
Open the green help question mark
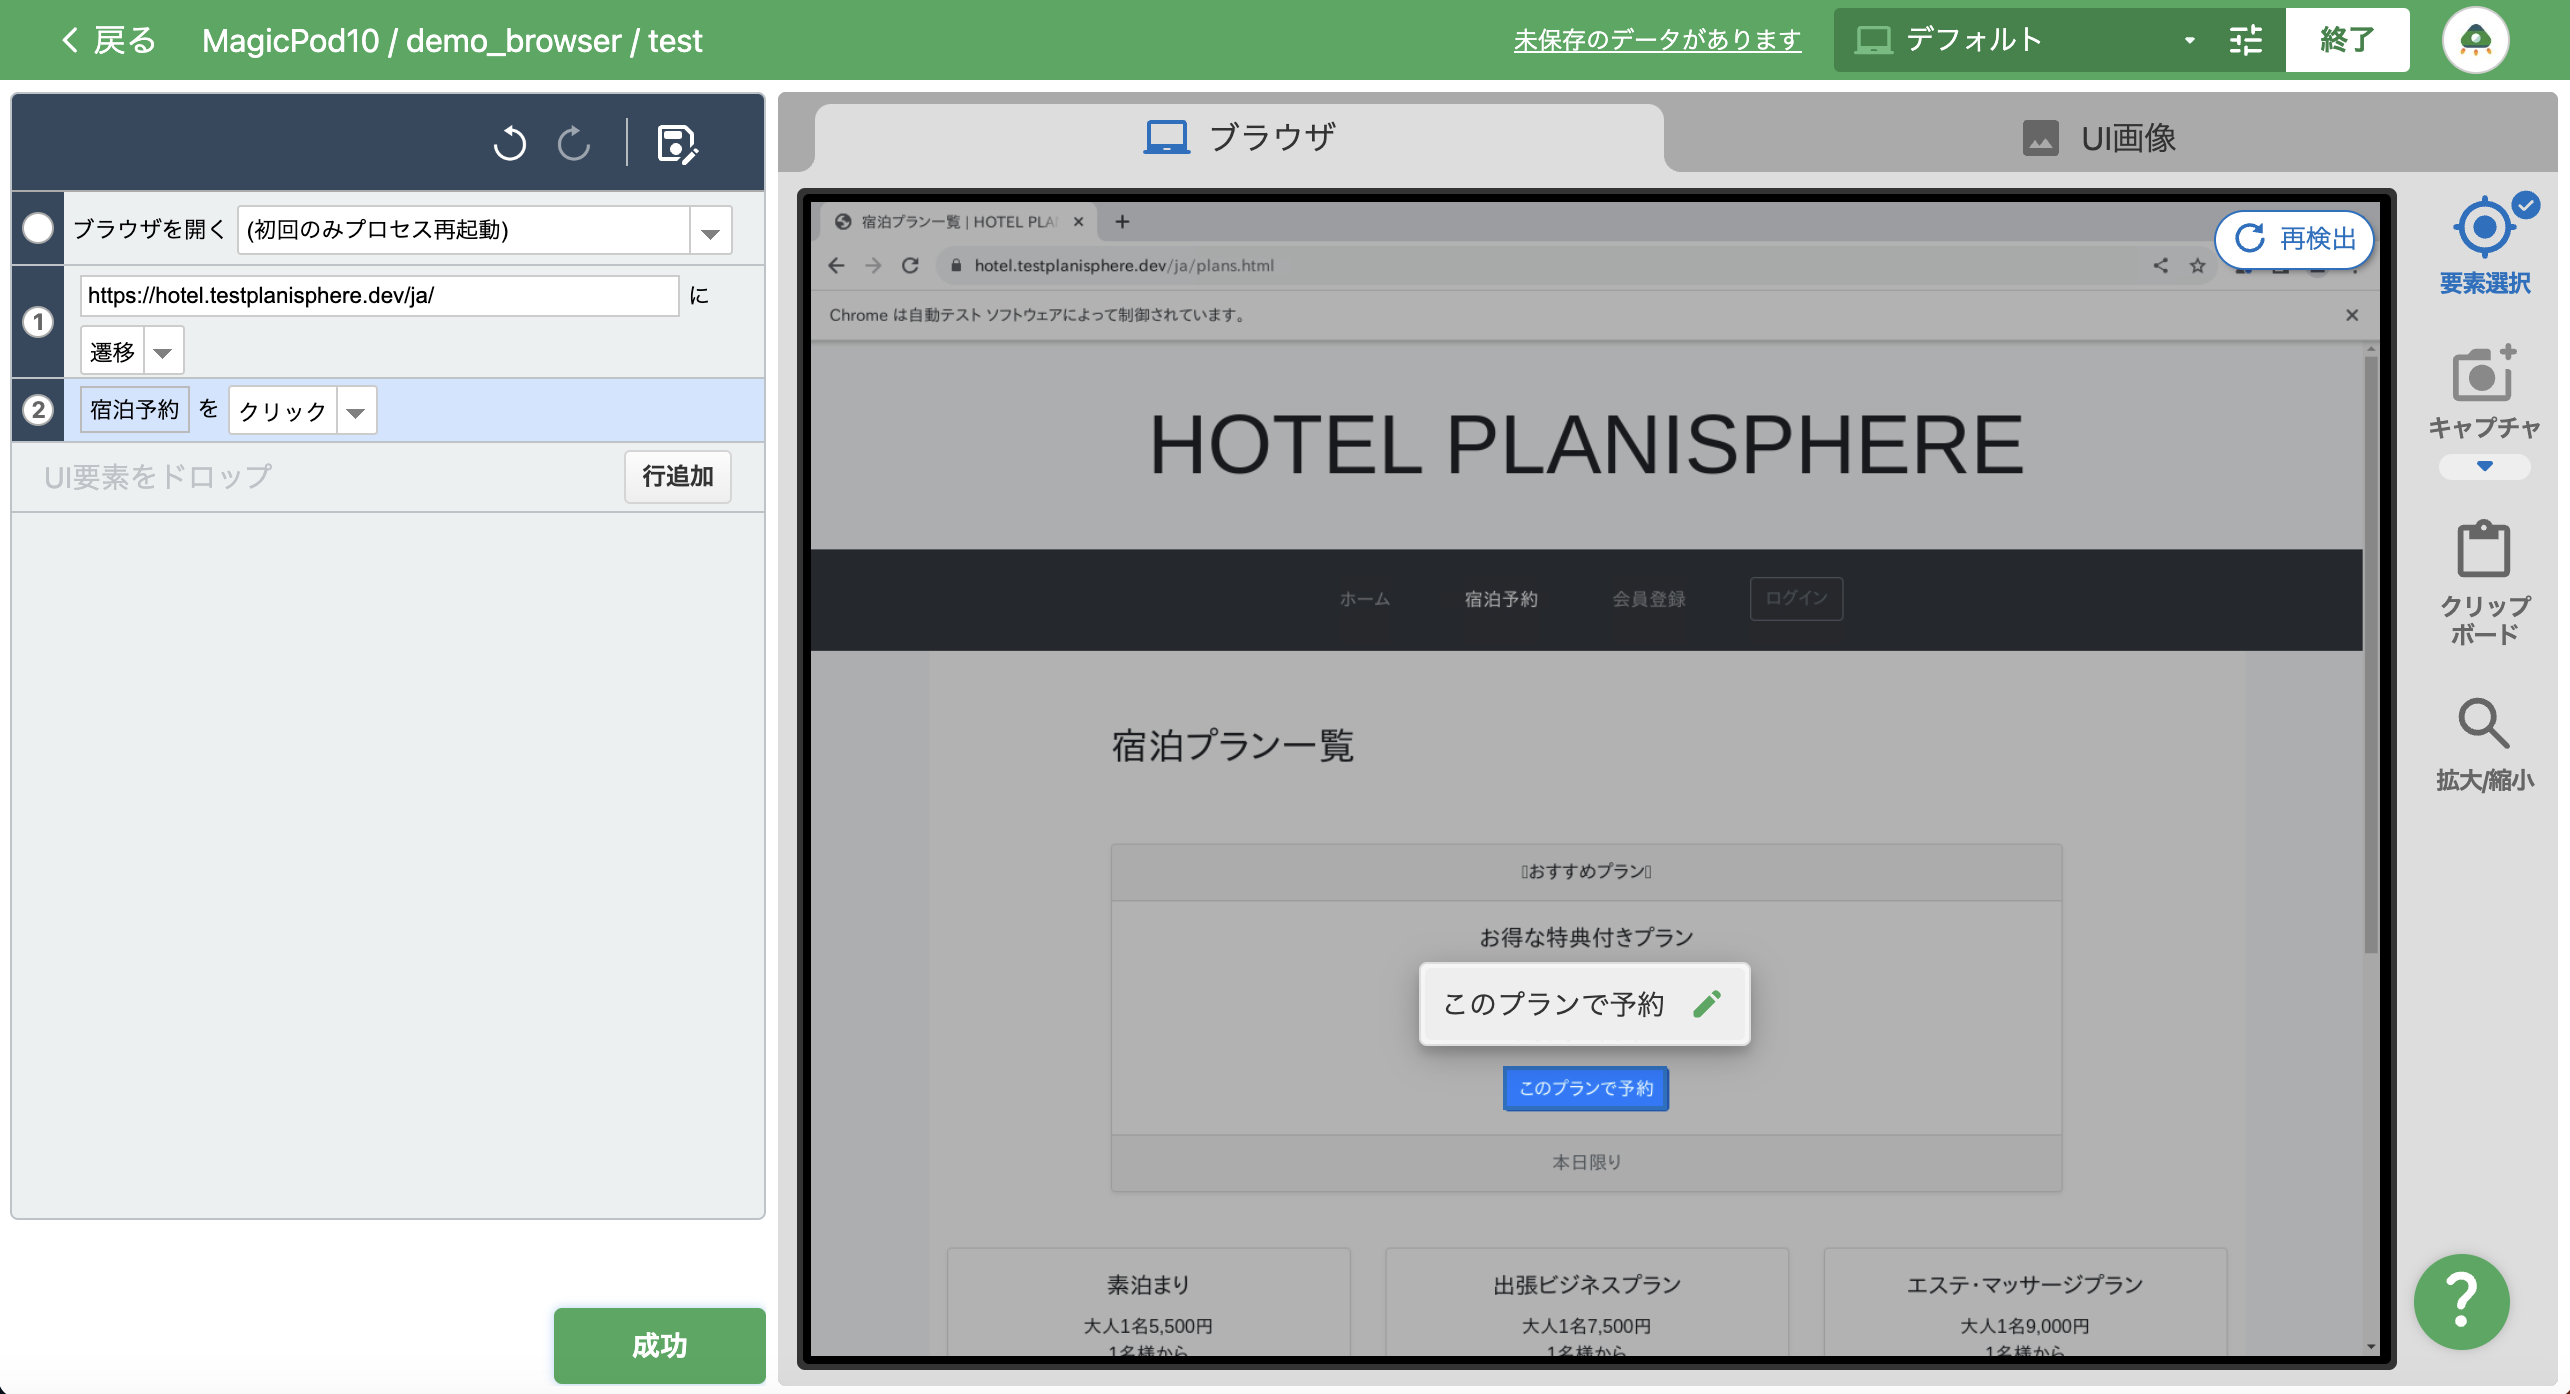click(x=2461, y=1301)
